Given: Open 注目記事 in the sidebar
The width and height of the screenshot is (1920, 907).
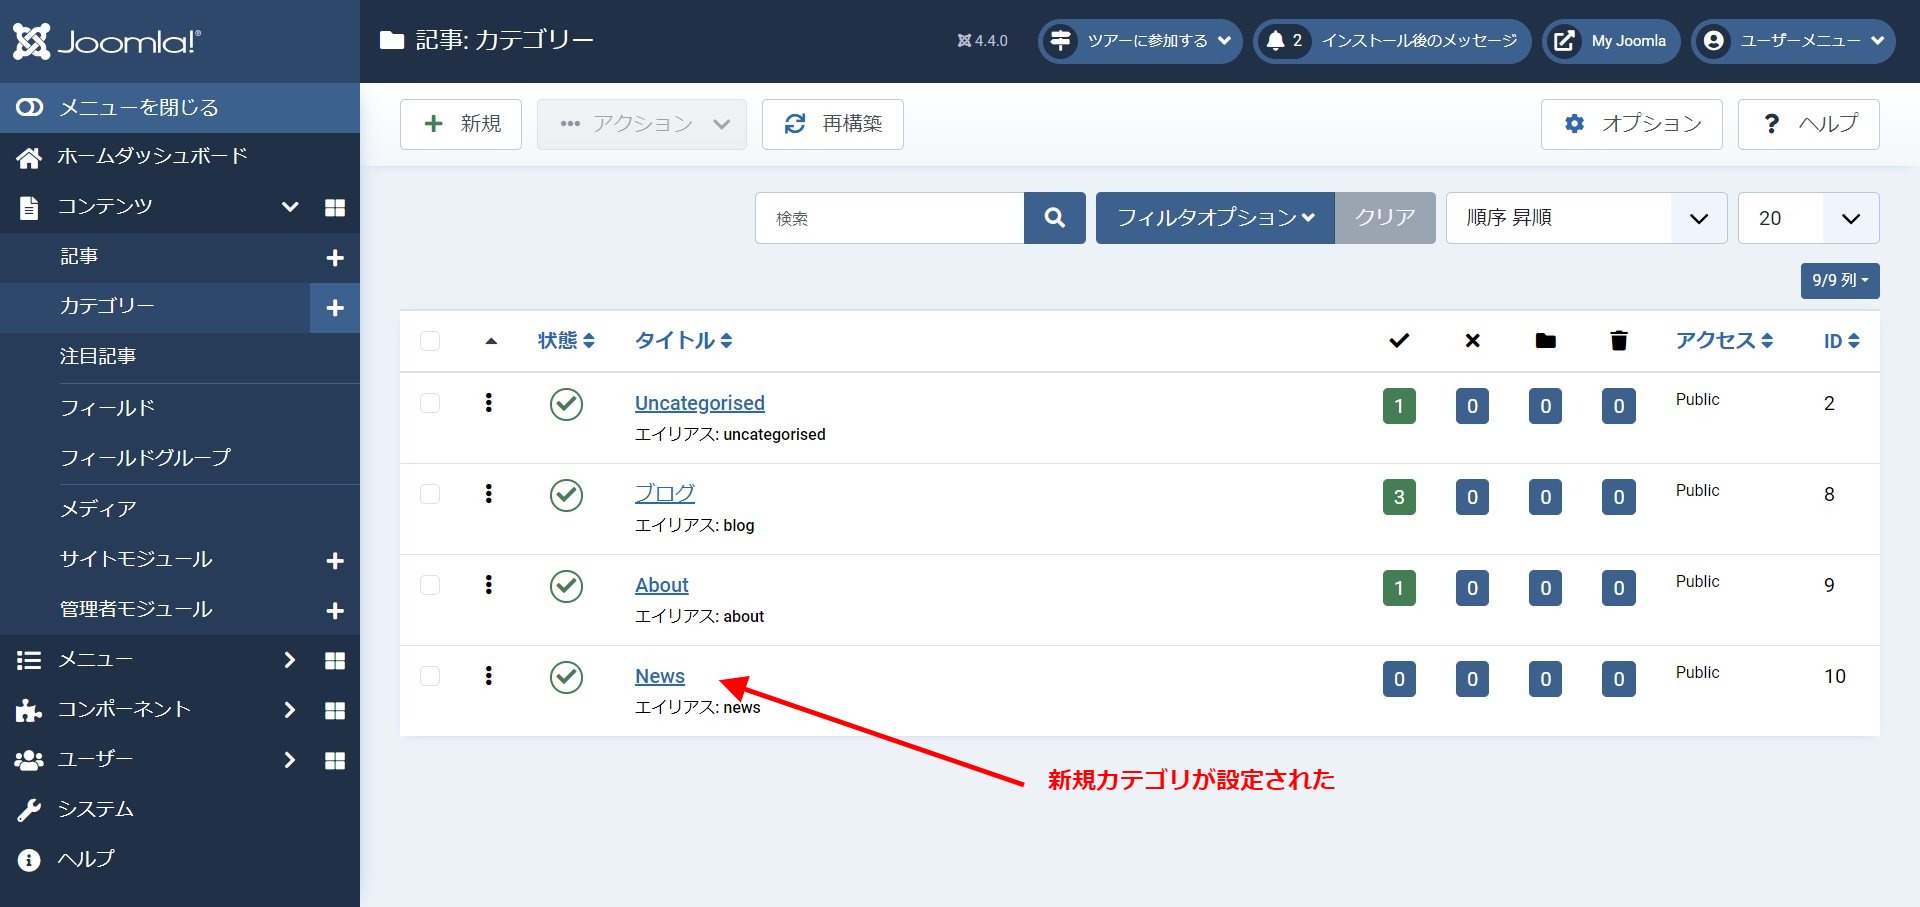Looking at the screenshot, I should (98, 356).
